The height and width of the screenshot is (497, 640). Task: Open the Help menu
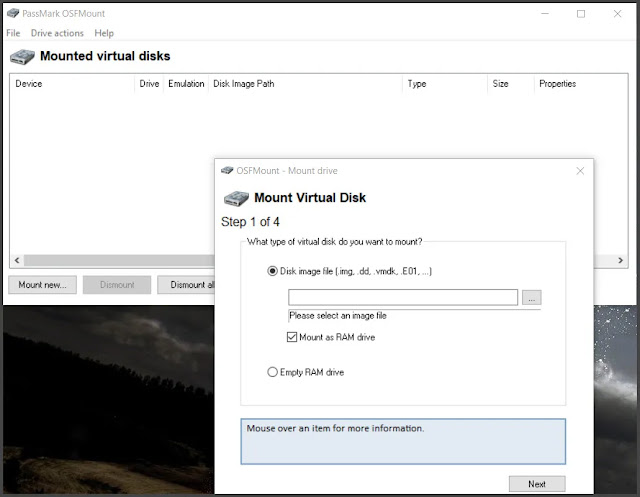104,33
